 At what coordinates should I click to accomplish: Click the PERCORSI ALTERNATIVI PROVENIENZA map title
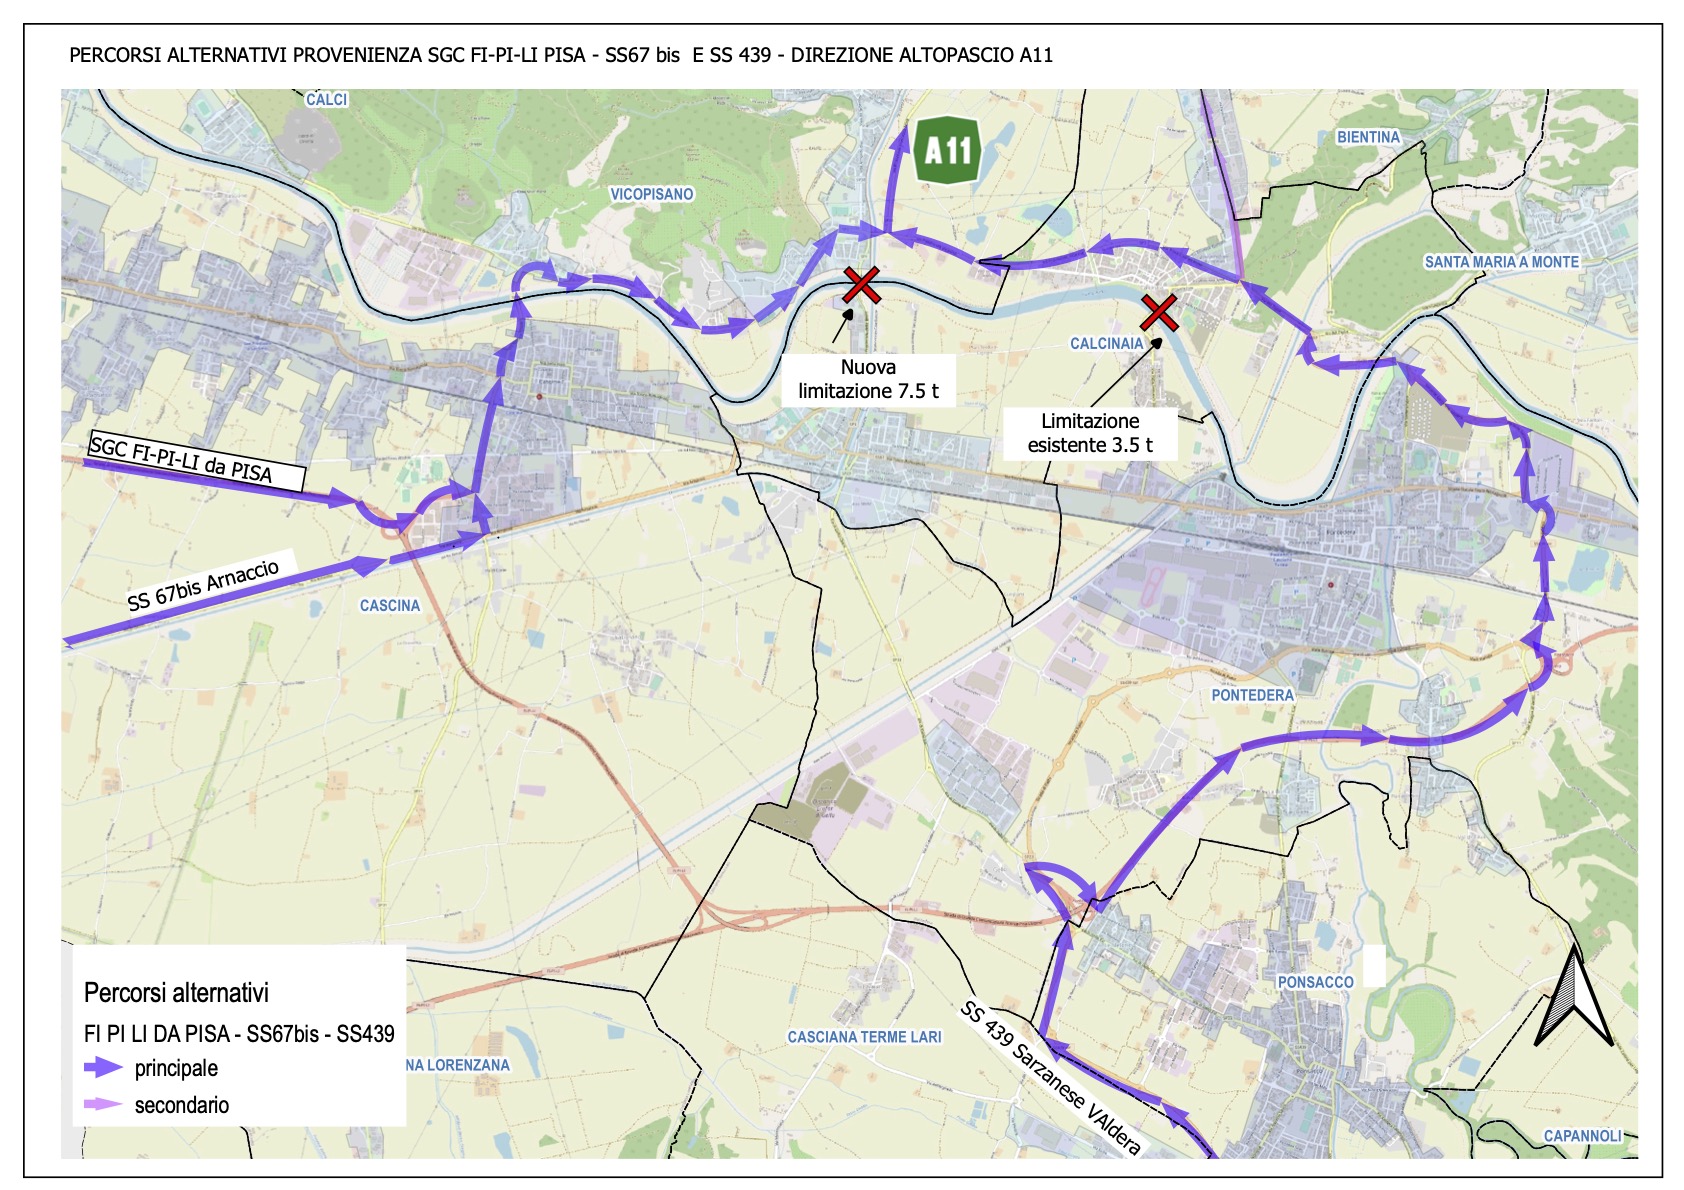[x=560, y=55]
